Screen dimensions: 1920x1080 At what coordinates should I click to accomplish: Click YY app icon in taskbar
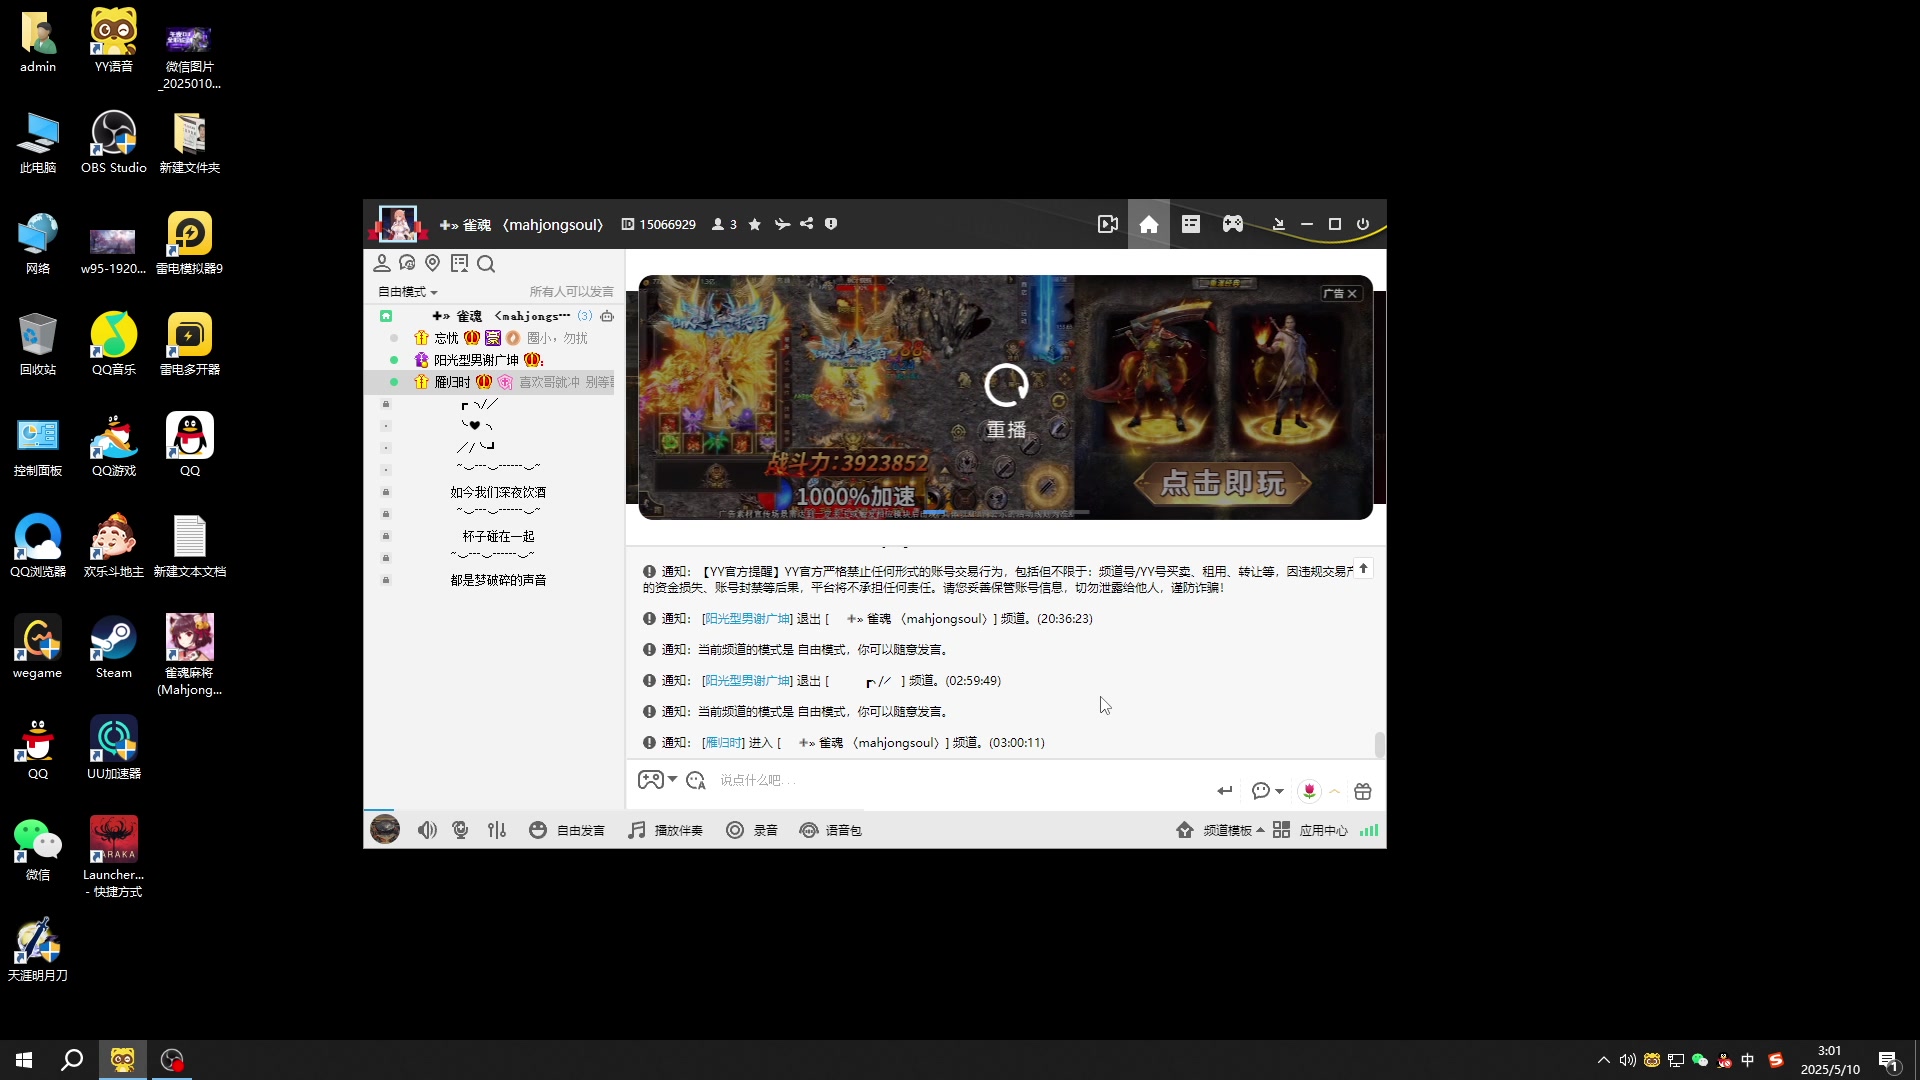(123, 1060)
